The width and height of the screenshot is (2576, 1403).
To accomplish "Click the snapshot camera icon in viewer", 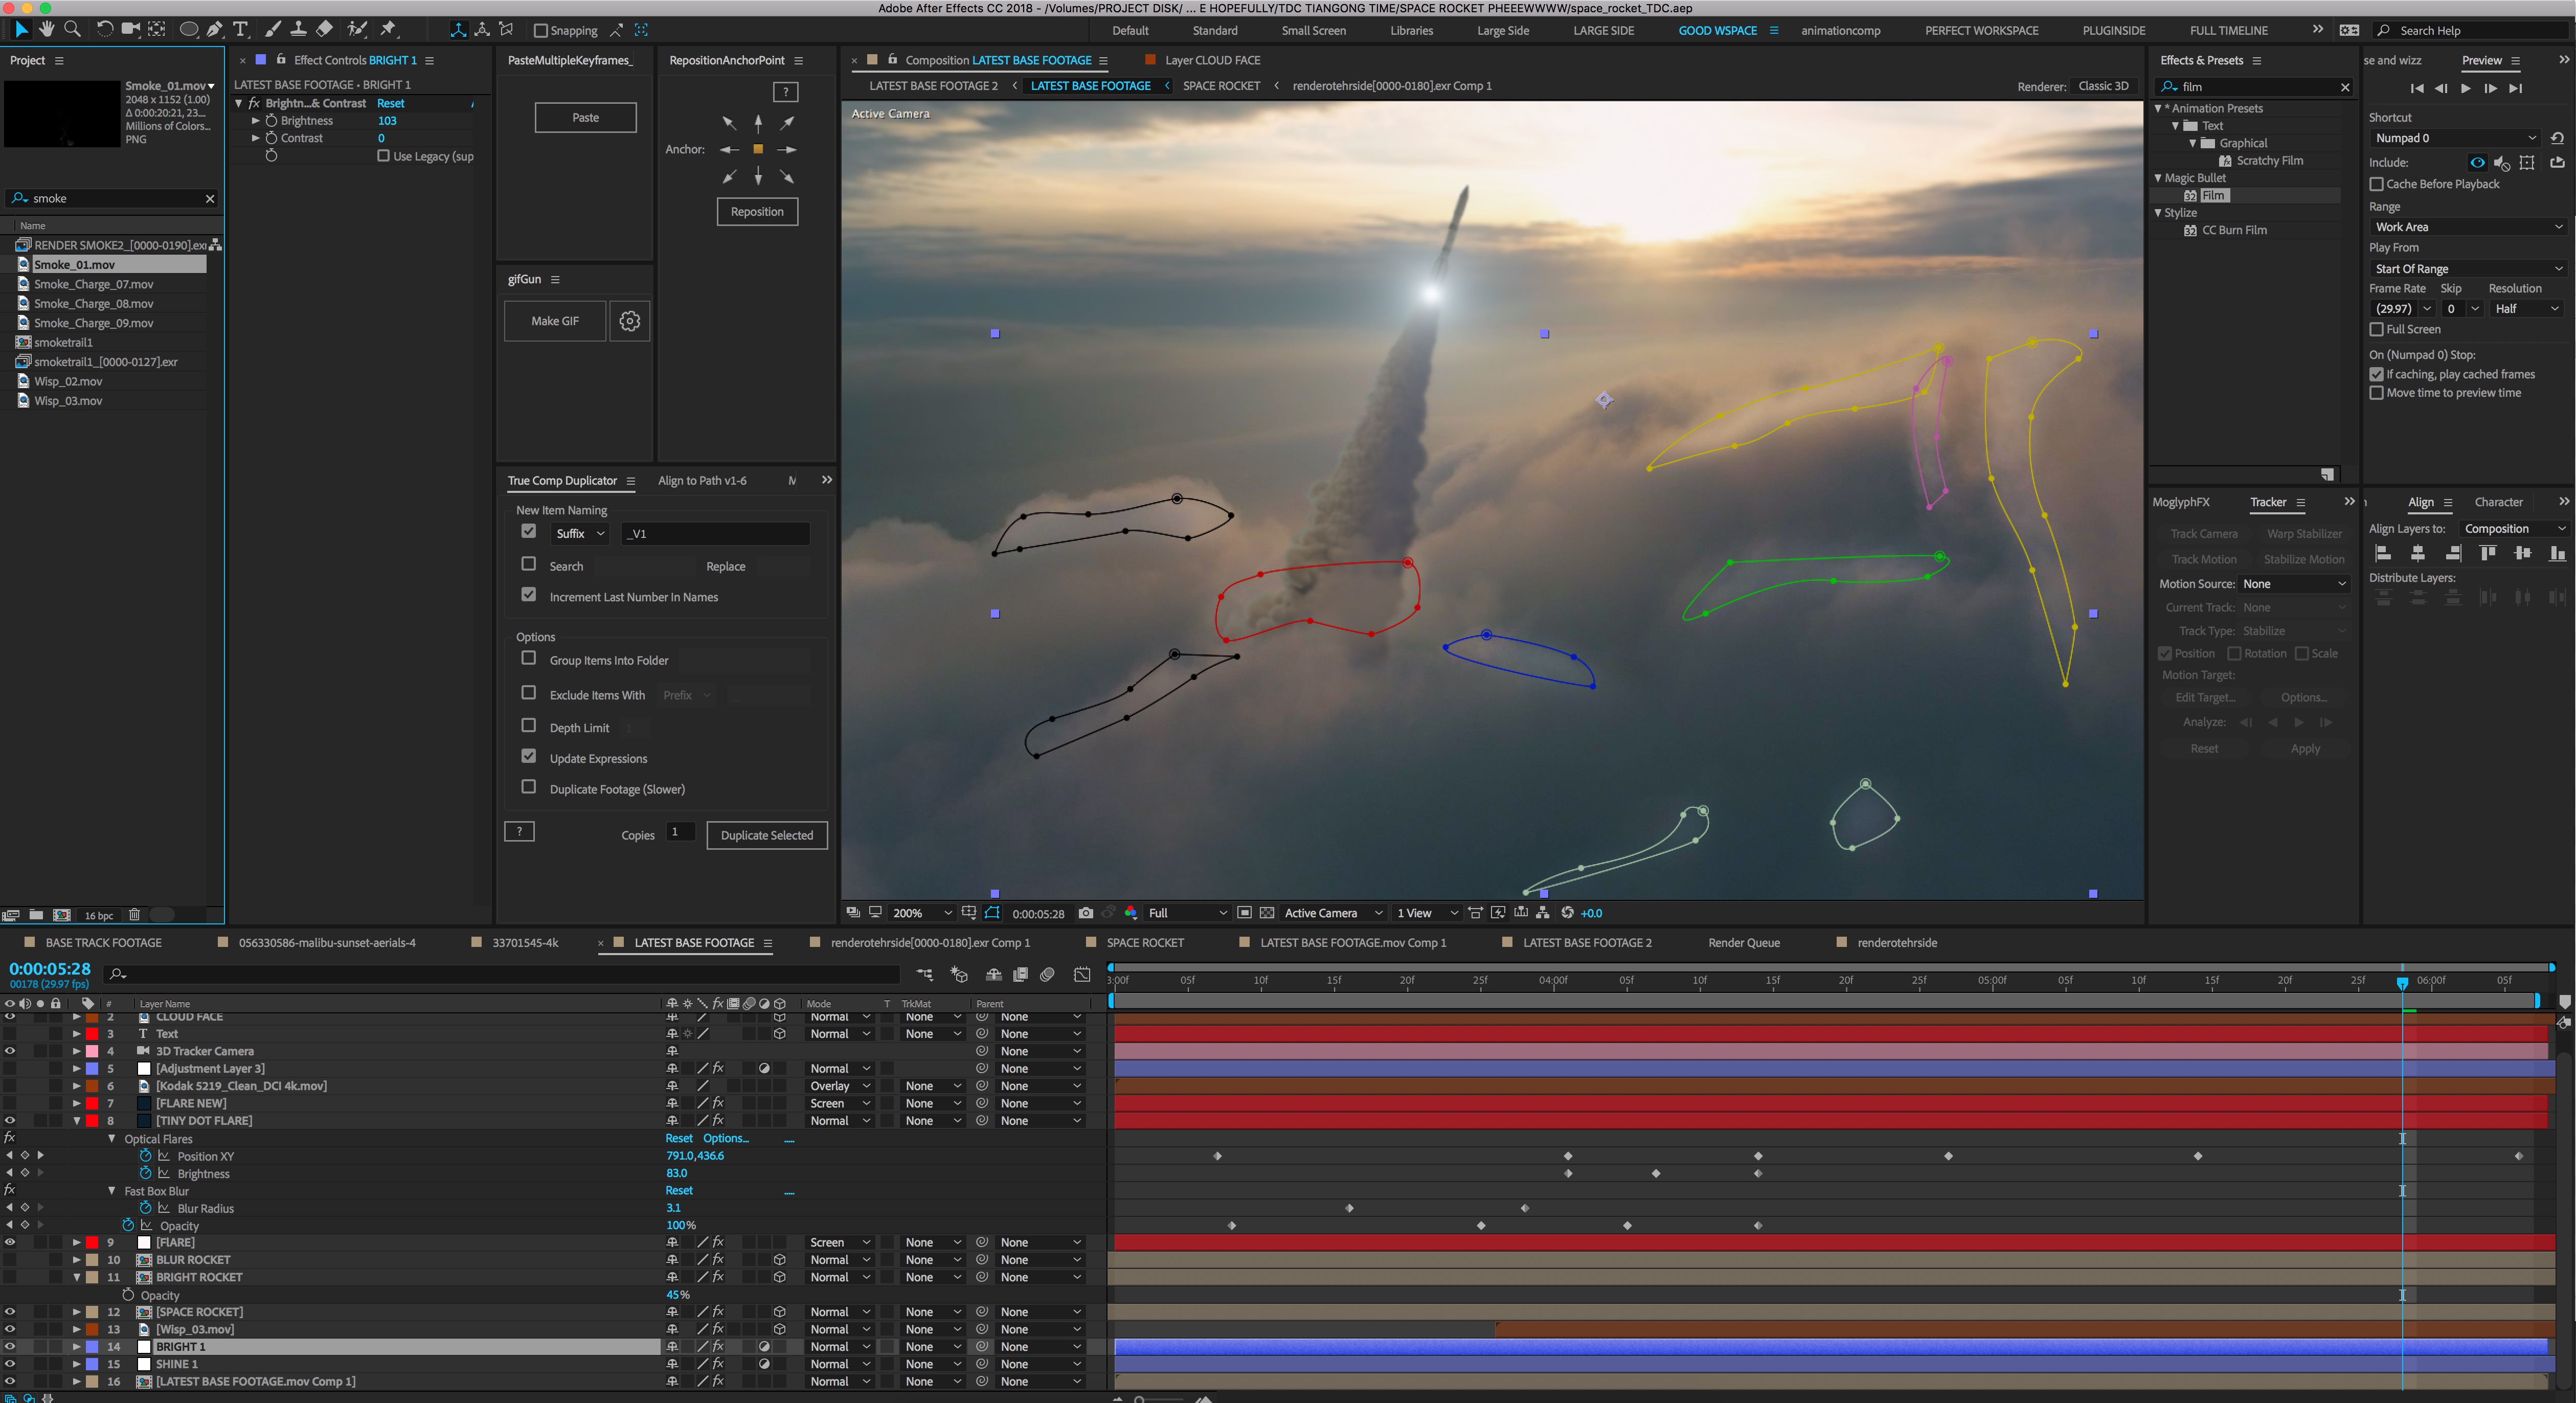I will click(1086, 913).
